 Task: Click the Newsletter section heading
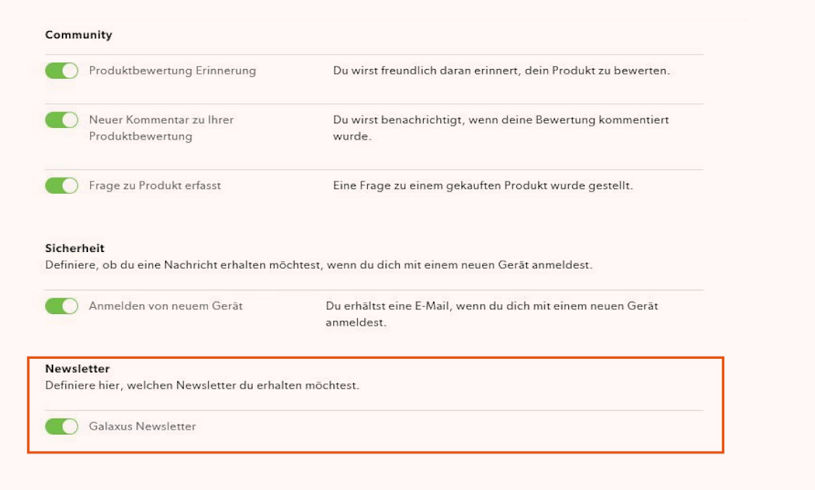click(77, 369)
